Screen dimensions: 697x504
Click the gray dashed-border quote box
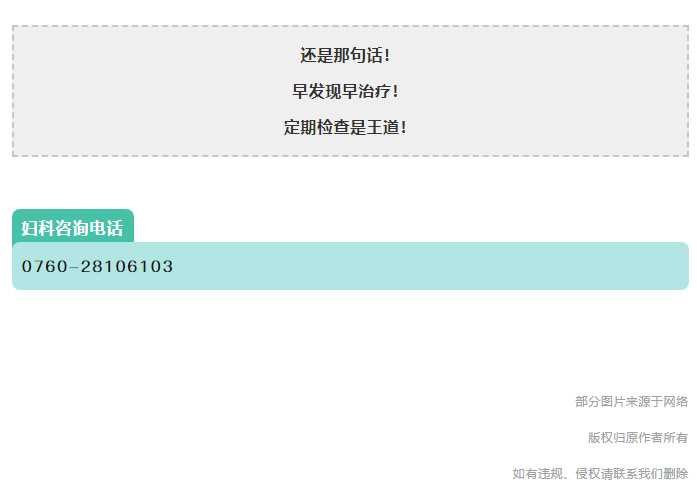pyautogui.click(x=350, y=91)
